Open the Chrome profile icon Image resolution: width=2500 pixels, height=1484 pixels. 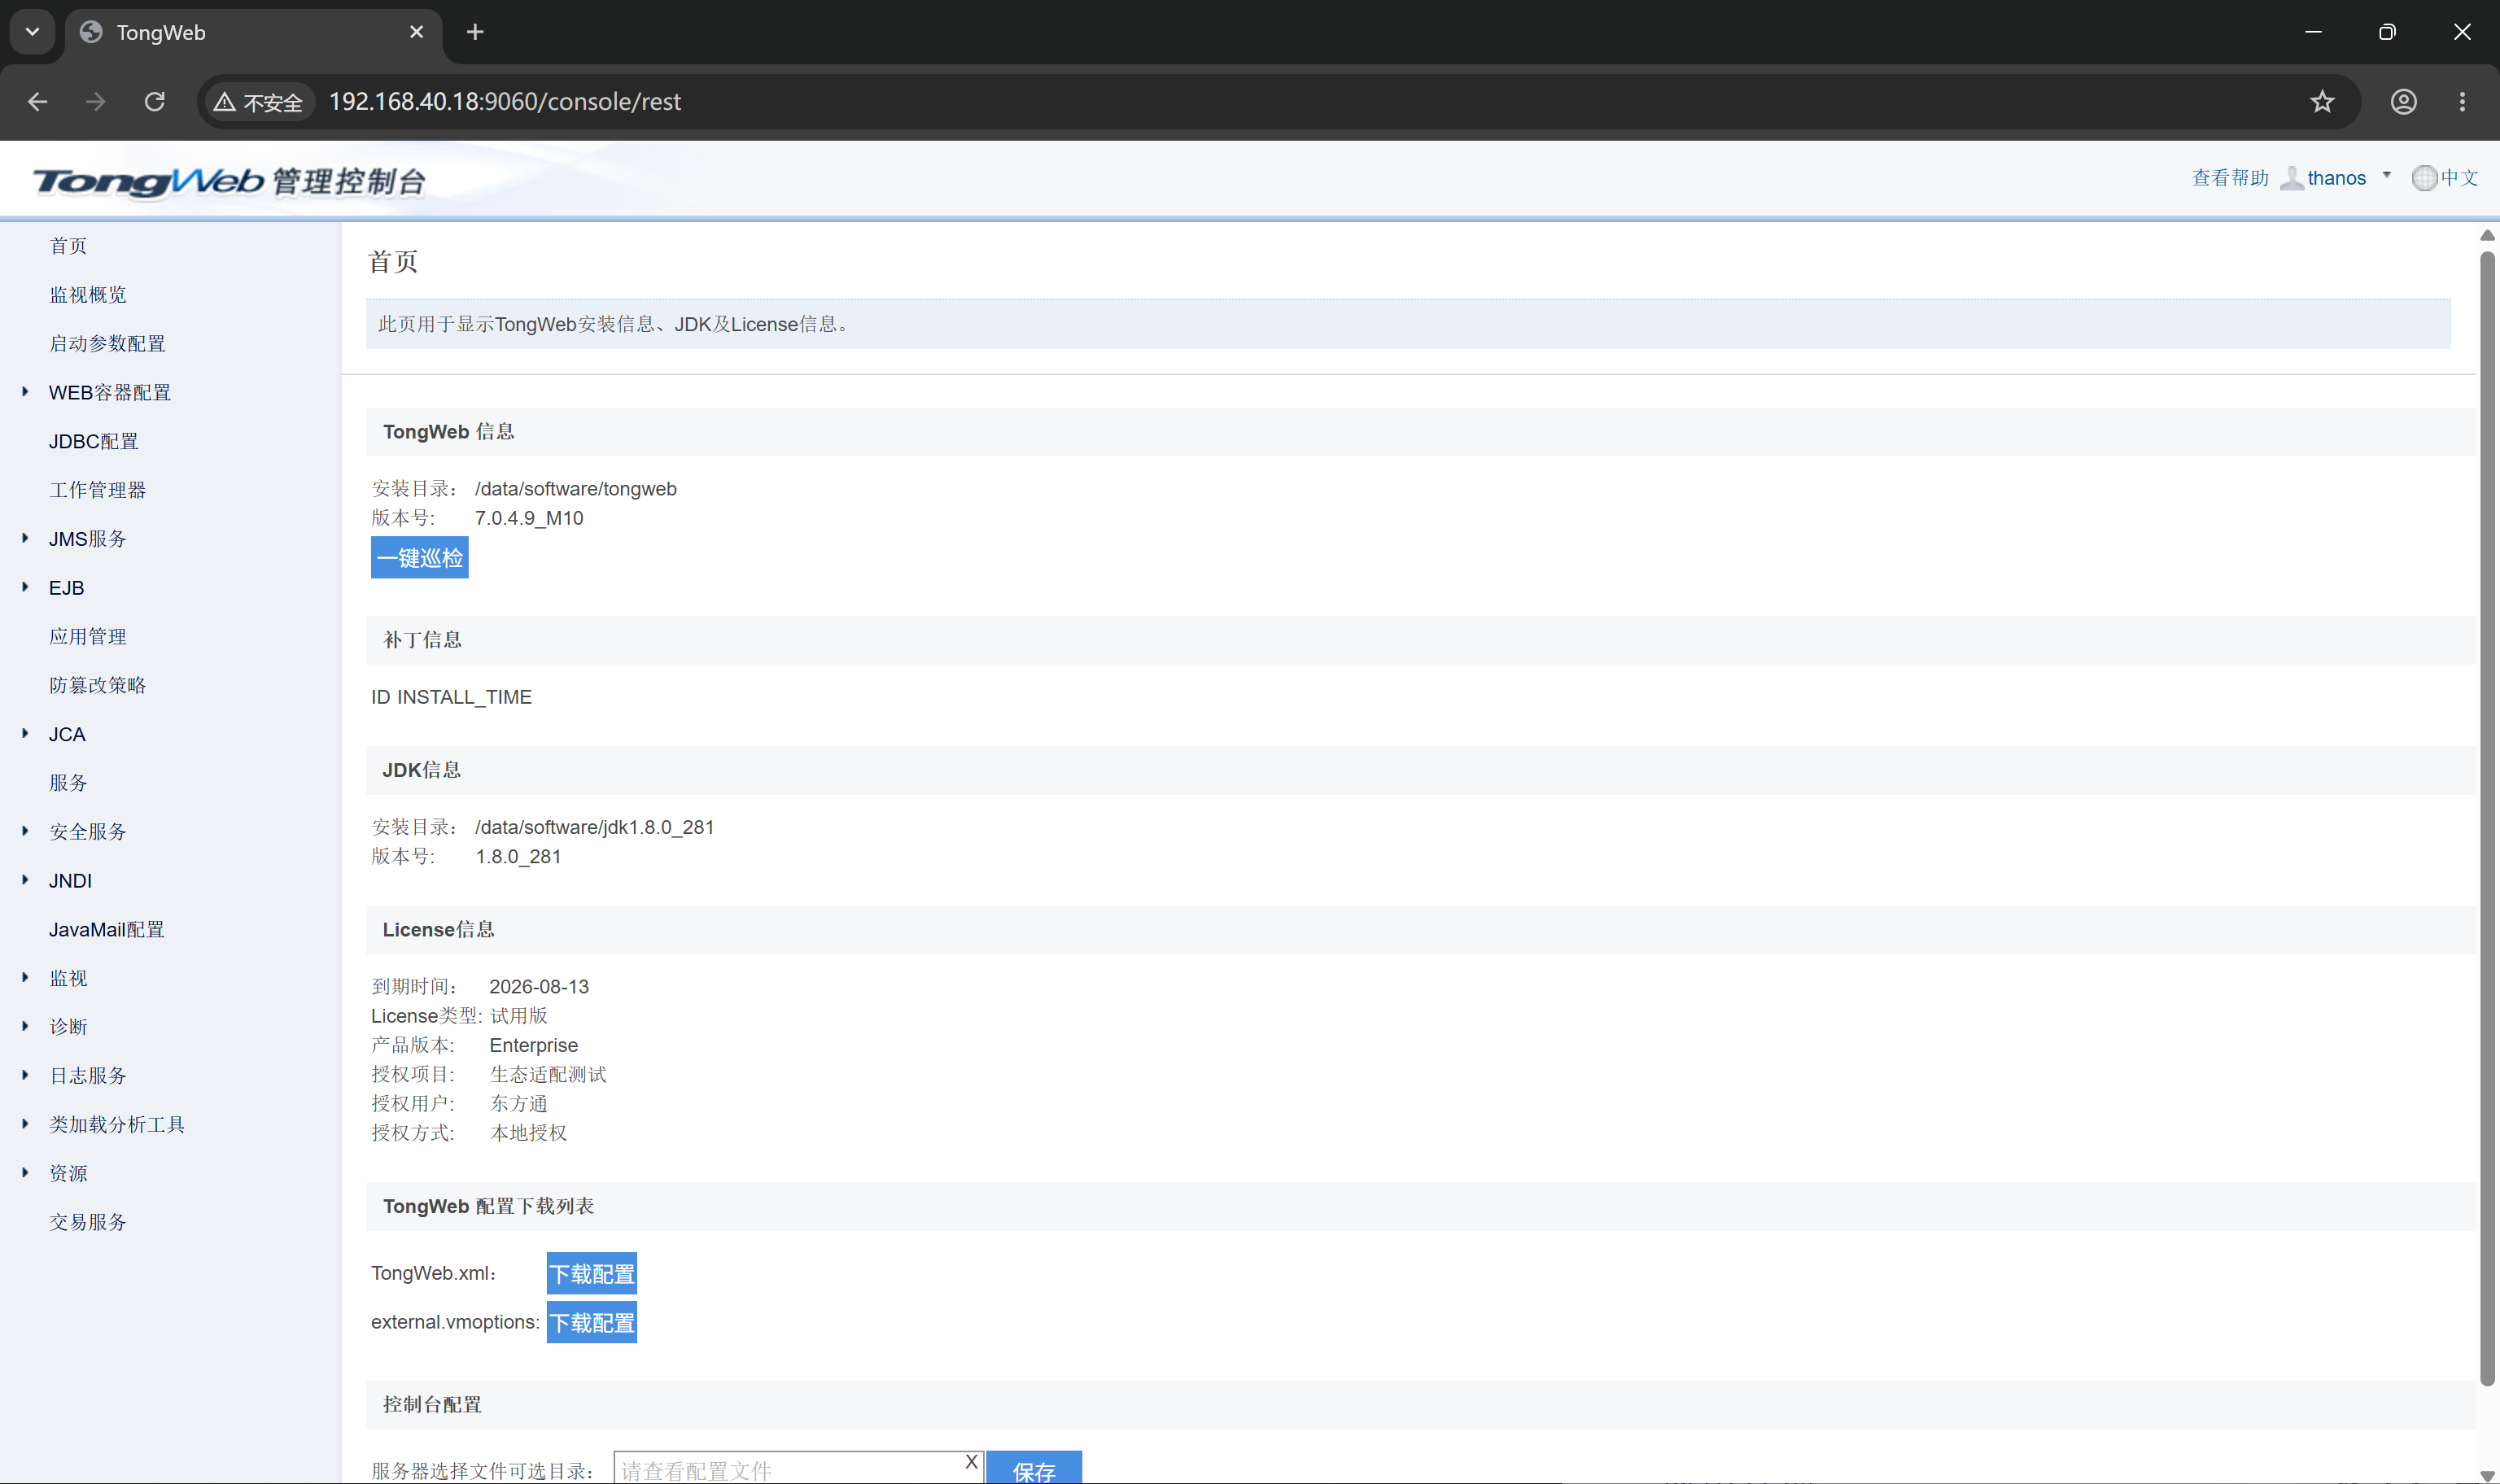[x=2404, y=102]
